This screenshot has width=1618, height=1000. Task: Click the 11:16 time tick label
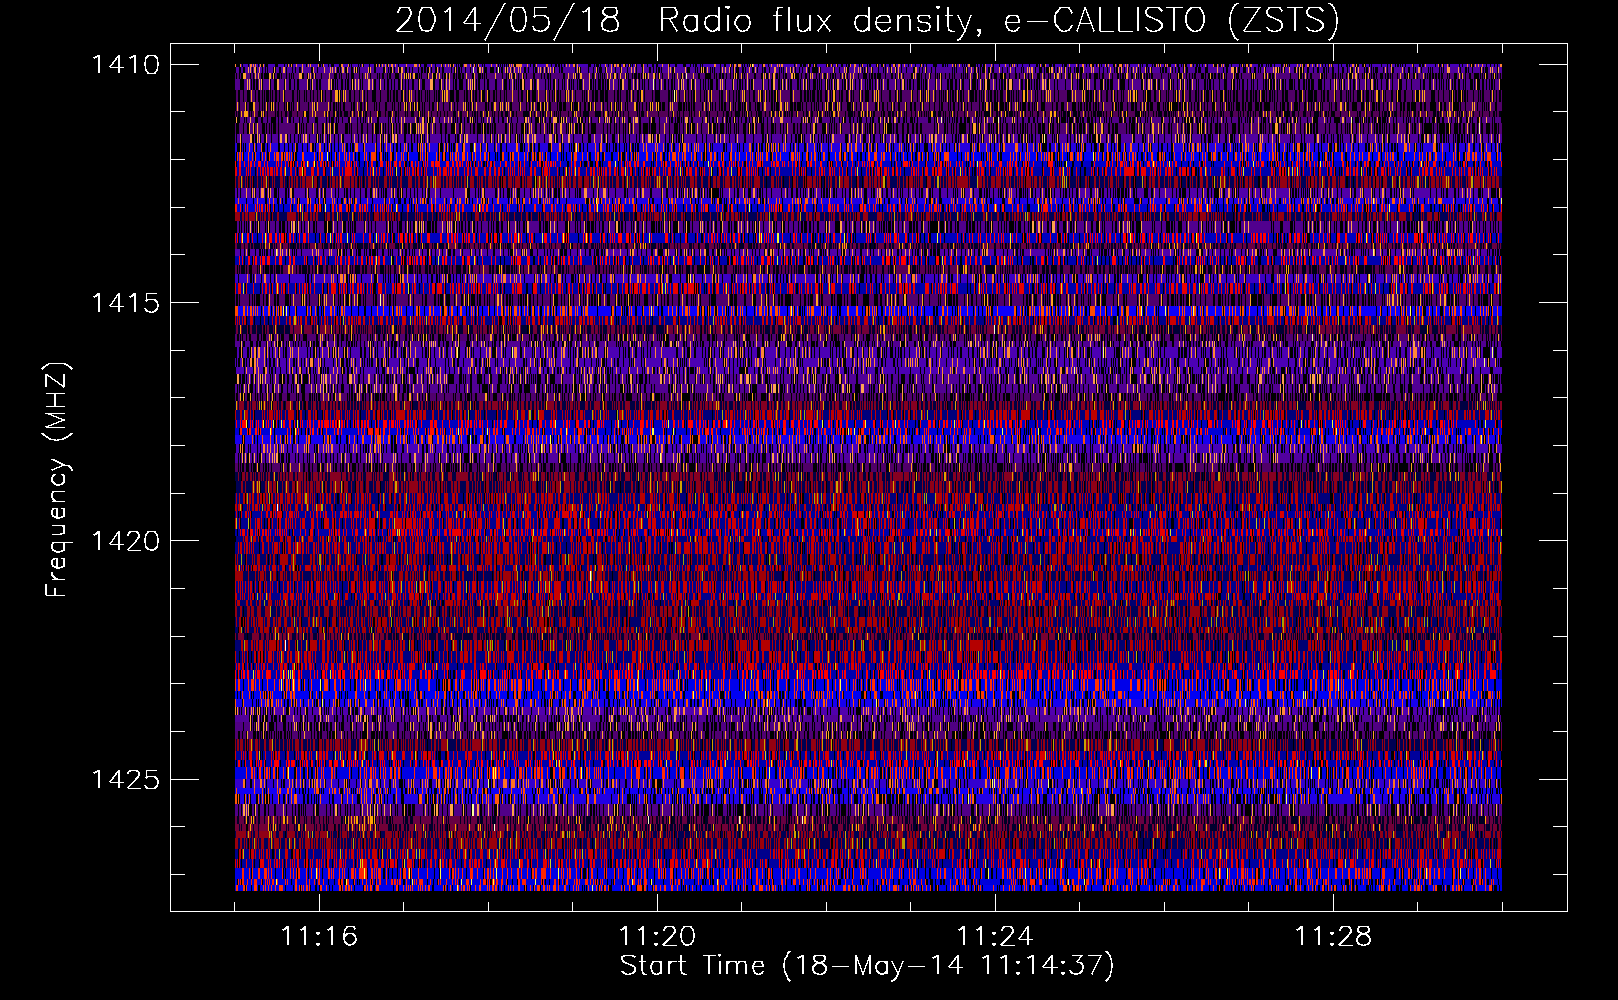[x=319, y=937]
